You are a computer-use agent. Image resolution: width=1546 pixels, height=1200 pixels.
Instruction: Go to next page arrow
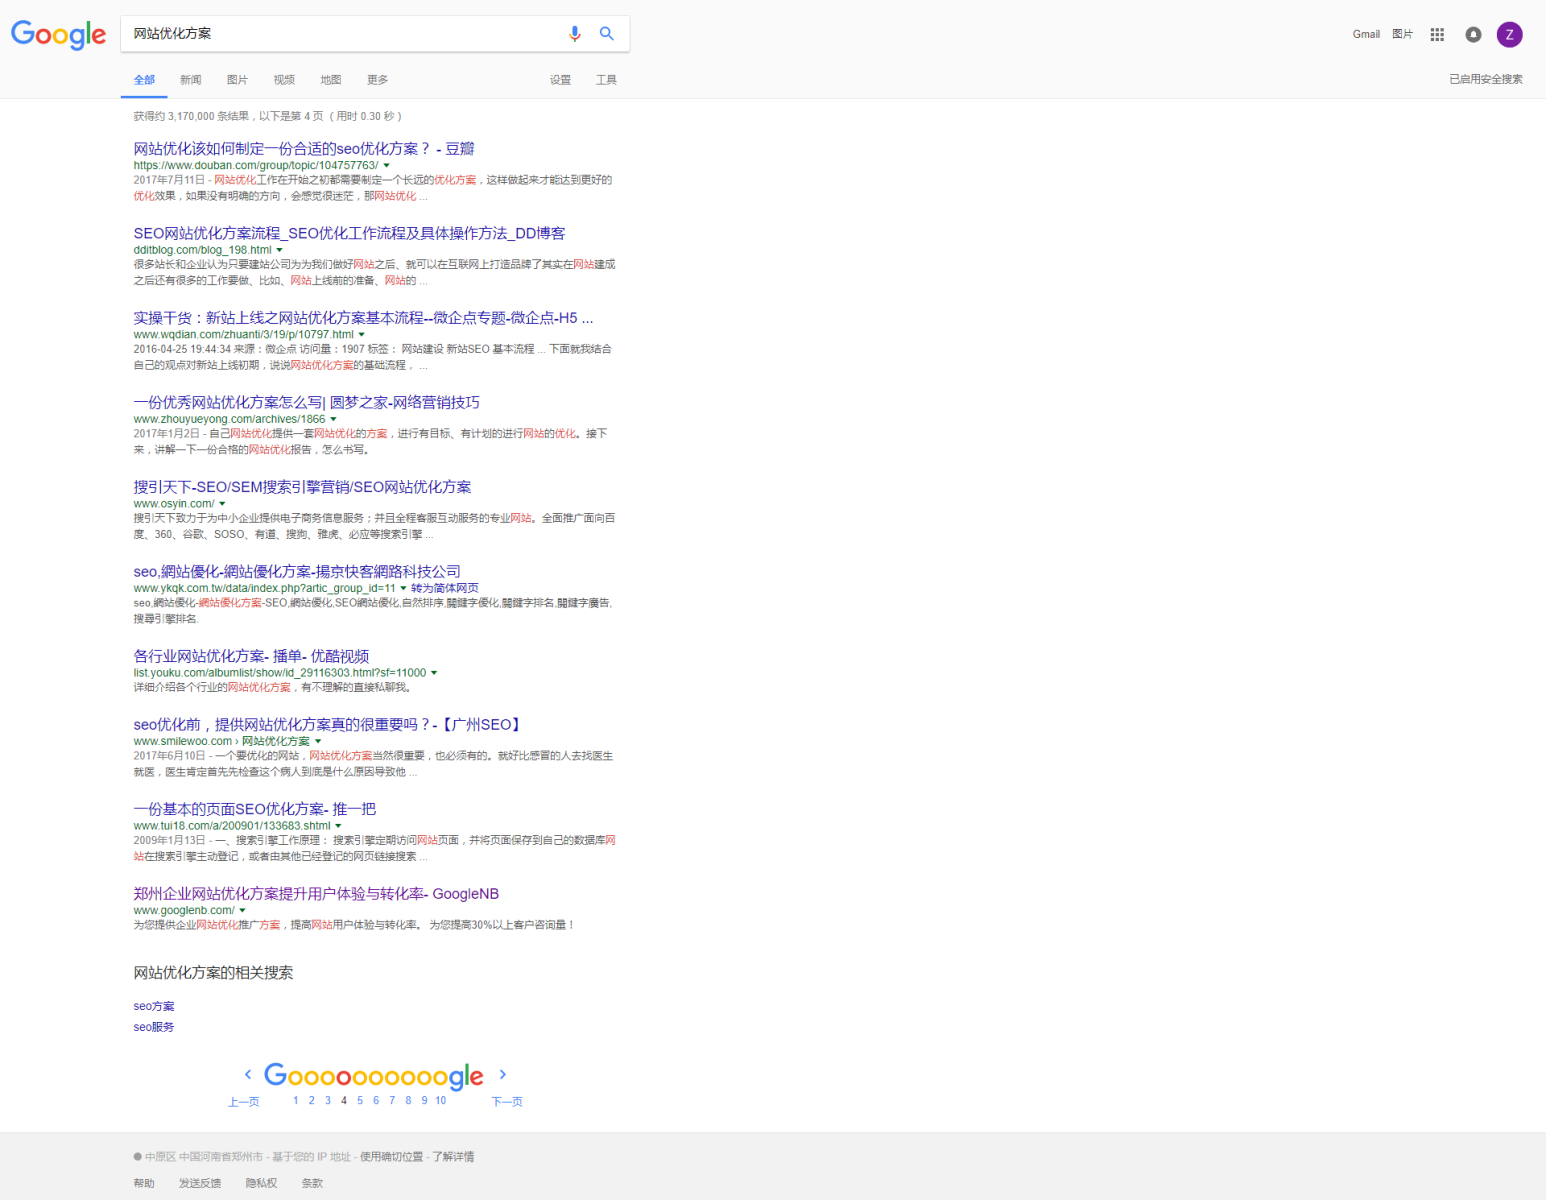(x=503, y=1074)
